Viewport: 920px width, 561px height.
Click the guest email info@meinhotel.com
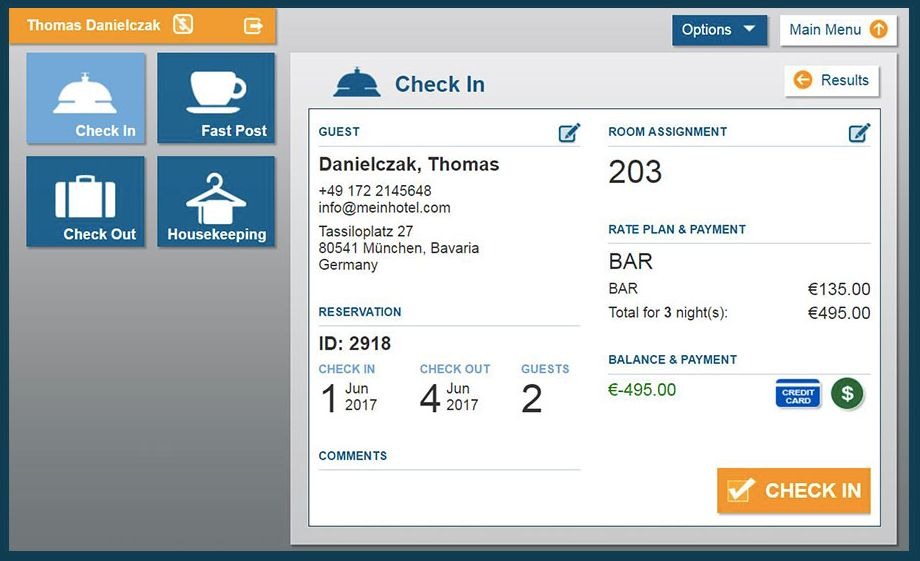pyautogui.click(x=384, y=208)
